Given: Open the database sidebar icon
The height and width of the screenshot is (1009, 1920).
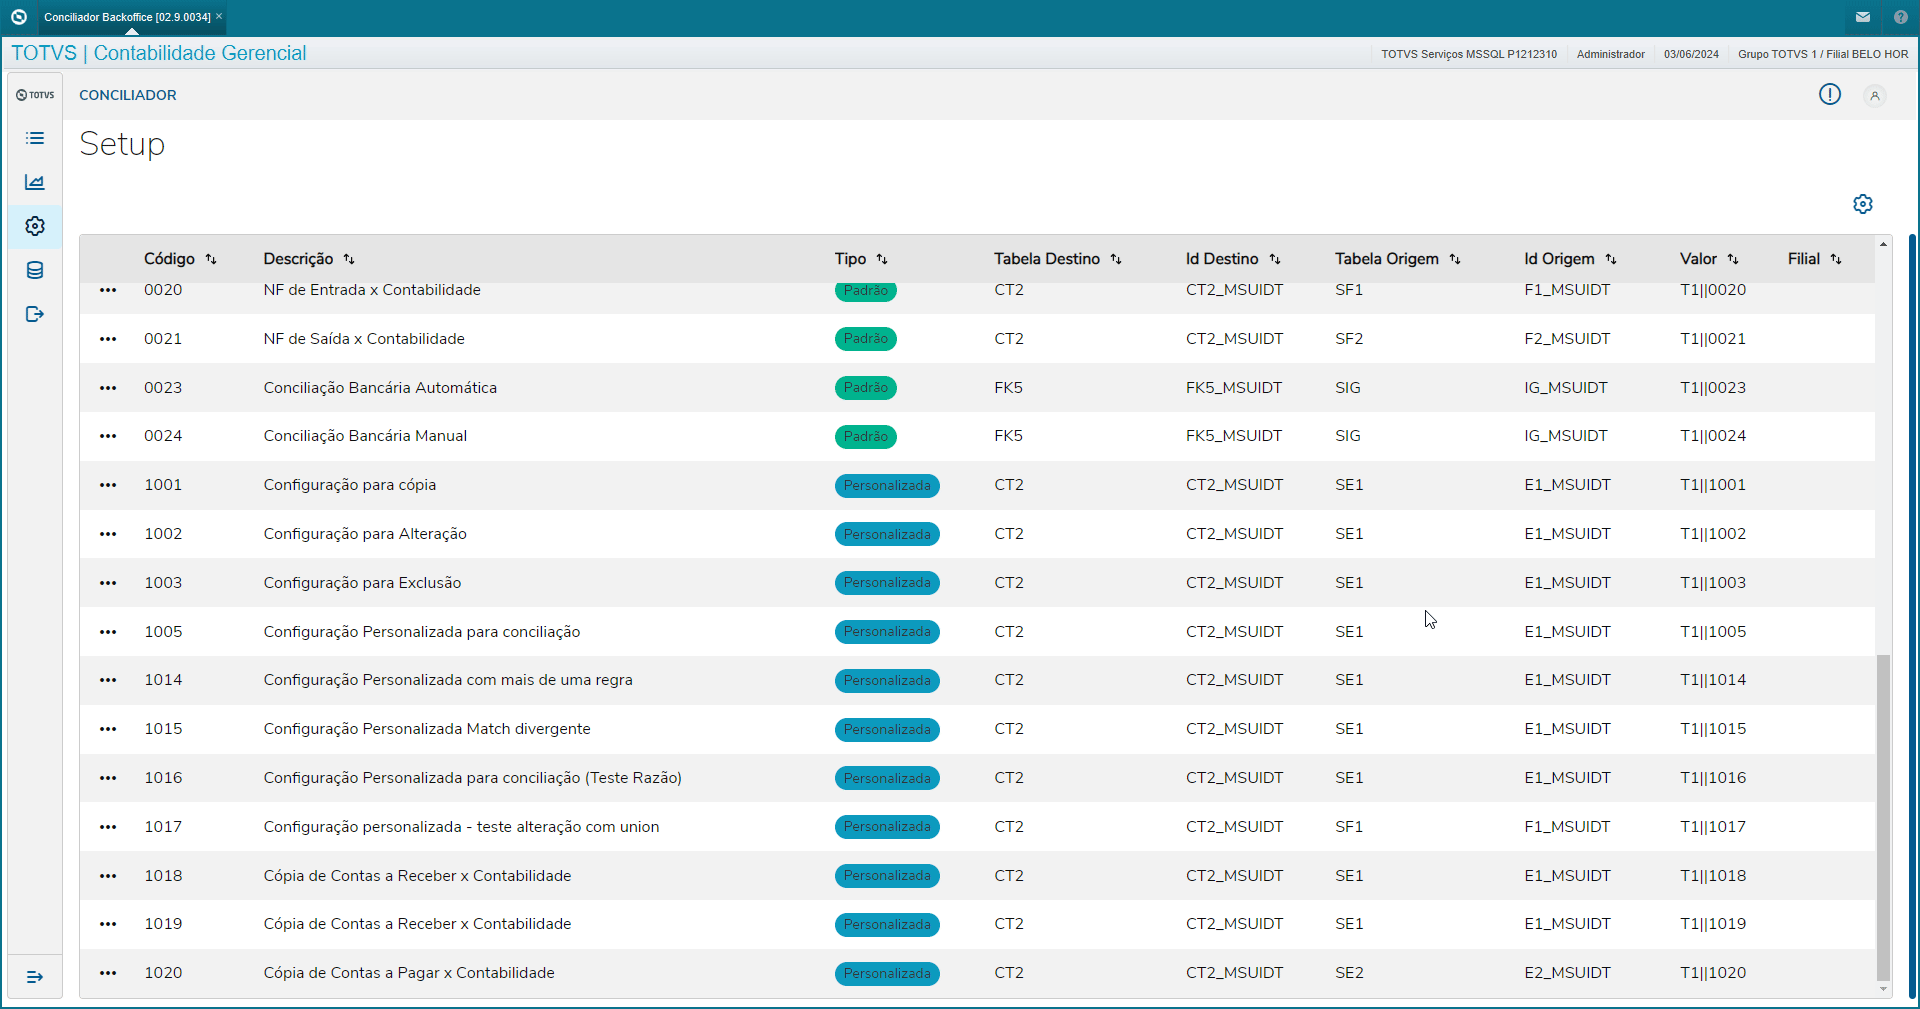Looking at the screenshot, I should [x=35, y=270].
